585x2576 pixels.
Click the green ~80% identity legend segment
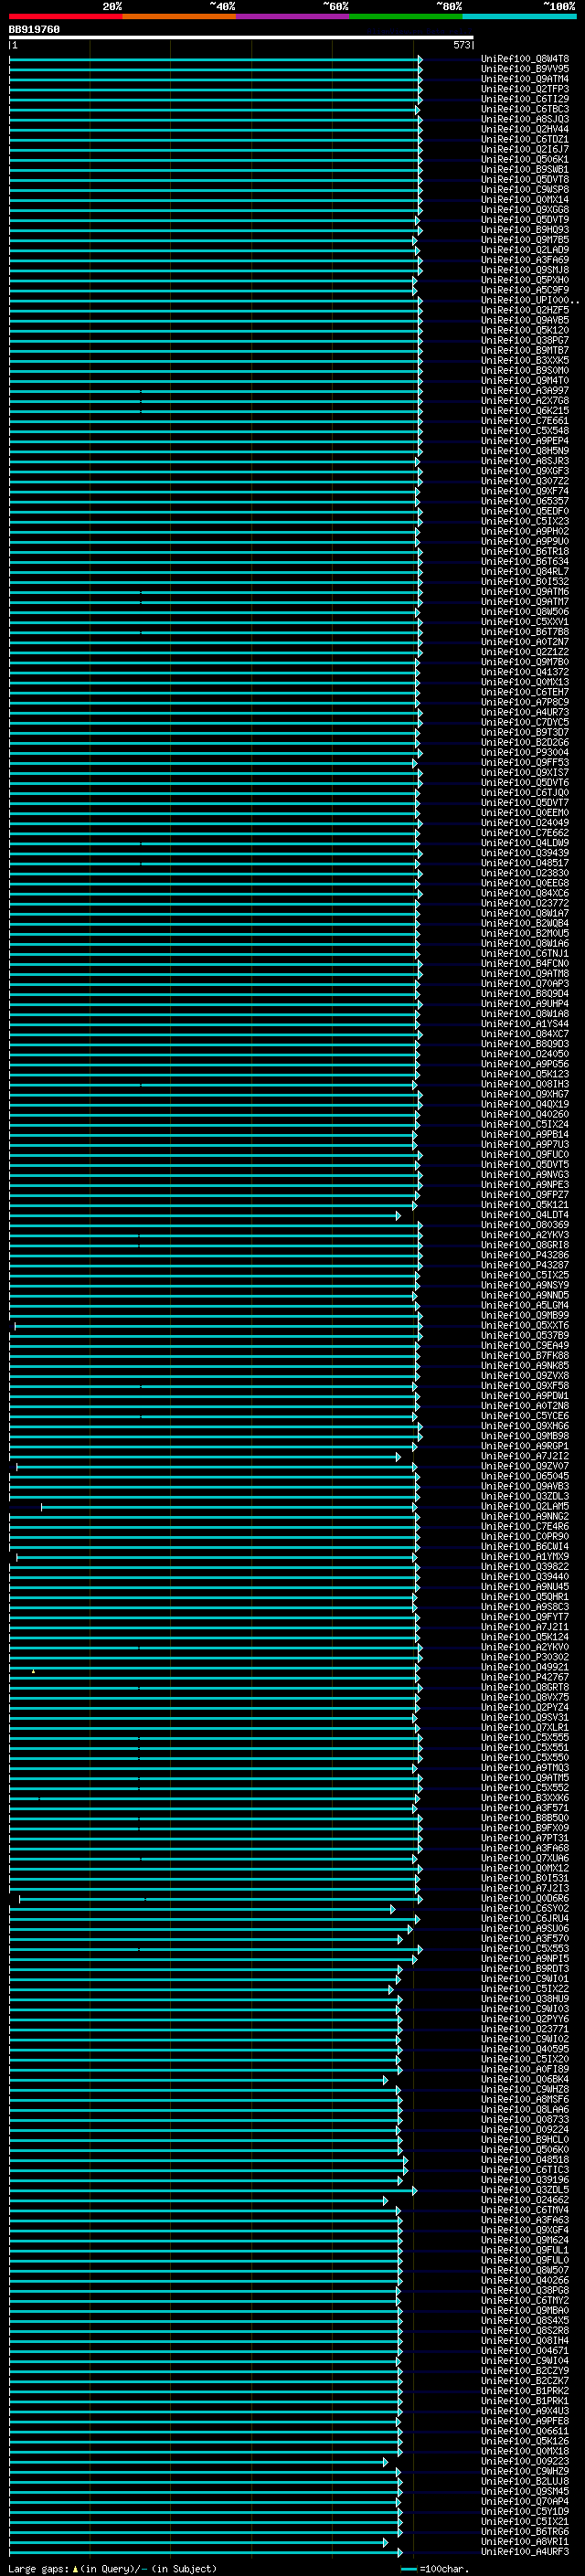pyautogui.click(x=406, y=16)
